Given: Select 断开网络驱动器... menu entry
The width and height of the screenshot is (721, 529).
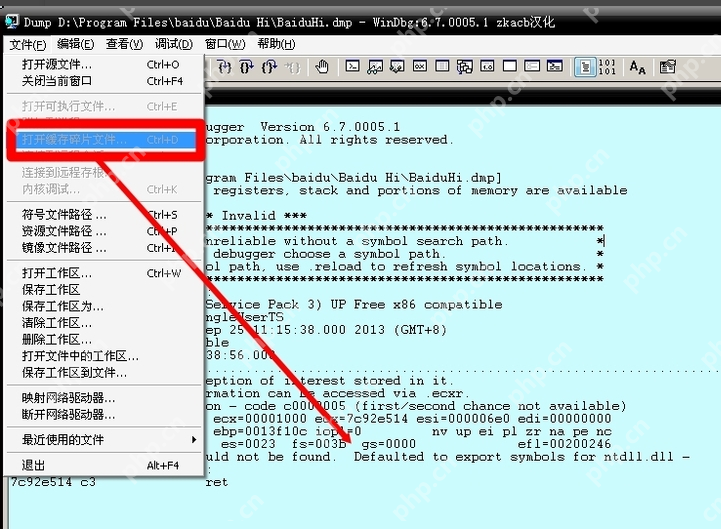Looking at the screenshot, I should coord(104,414).
